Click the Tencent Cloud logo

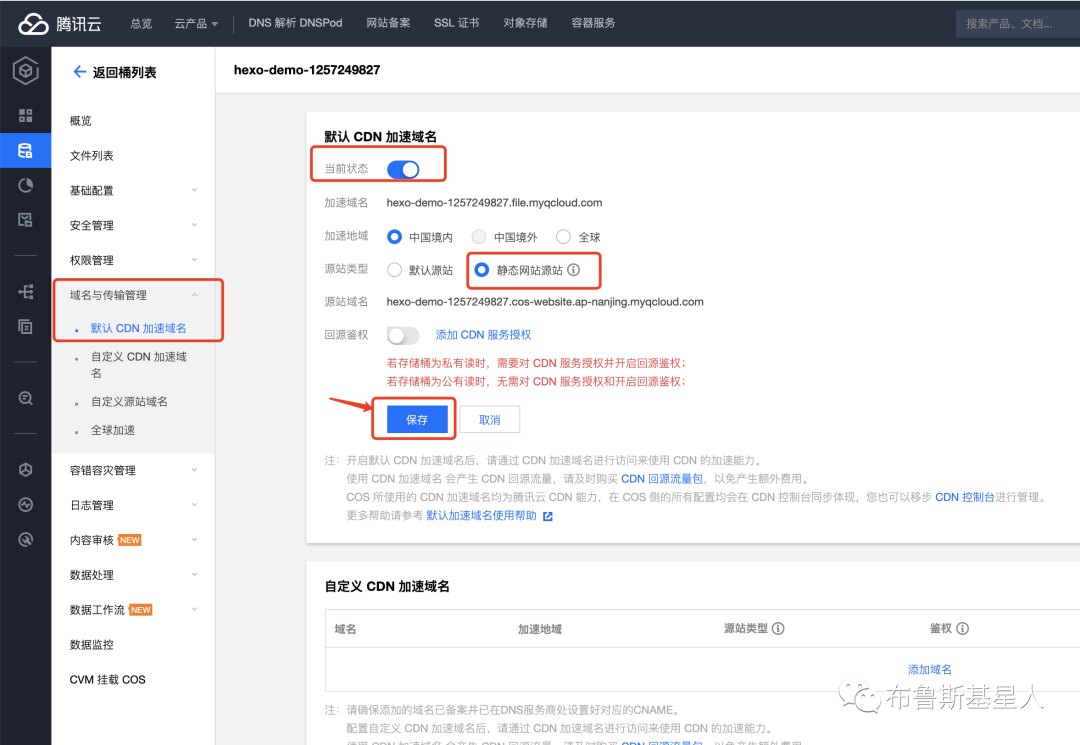coord(60,23)
